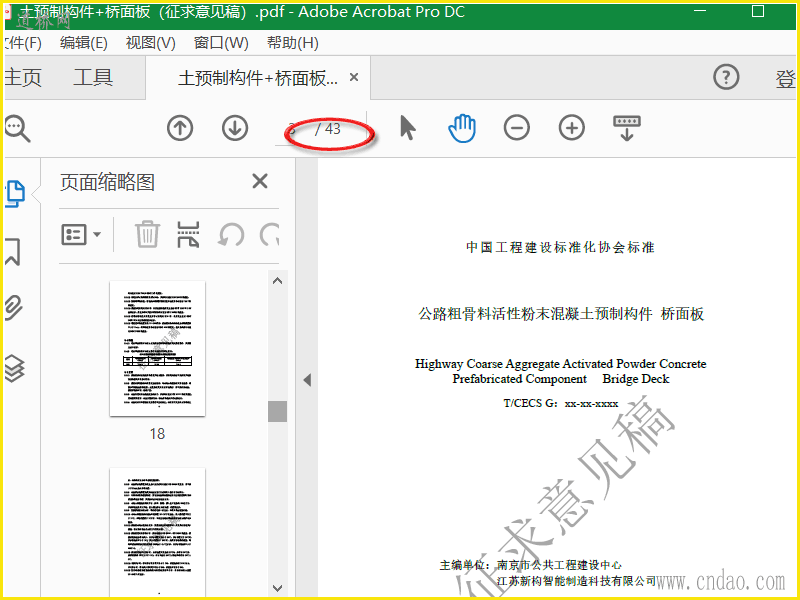Close the document tab with its X
The image size is (800, 600).
point(354,78)
